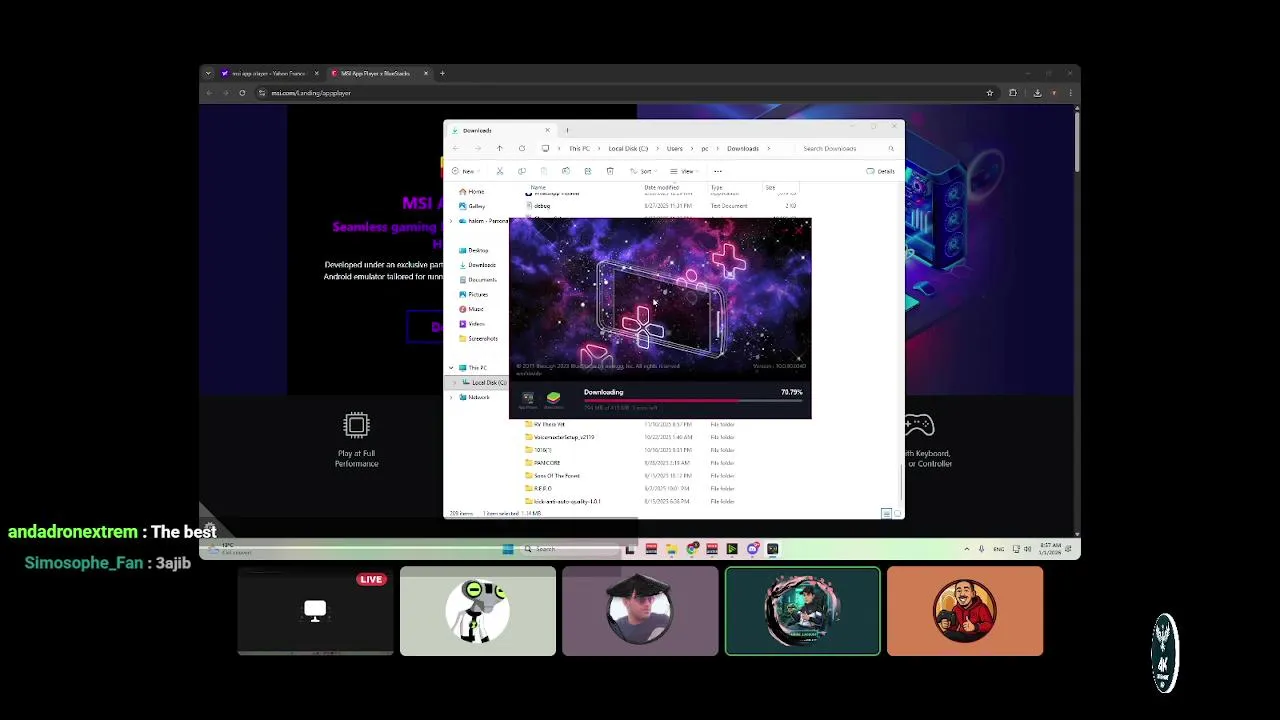The width and height of the screenshot is (1280, 720).
Task: Reload the msi.com page
Action: (x=242, y=93)
